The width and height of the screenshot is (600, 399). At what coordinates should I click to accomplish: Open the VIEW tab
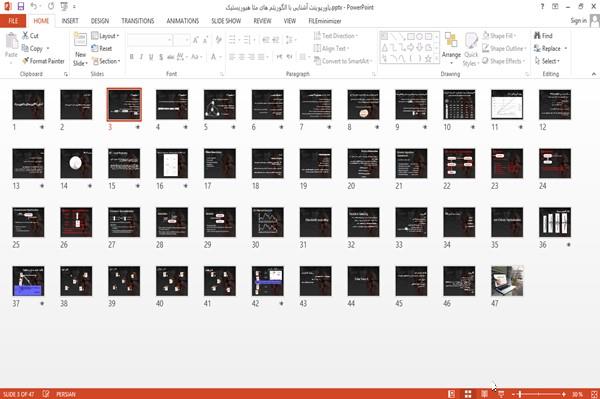[x=290, y=21]
